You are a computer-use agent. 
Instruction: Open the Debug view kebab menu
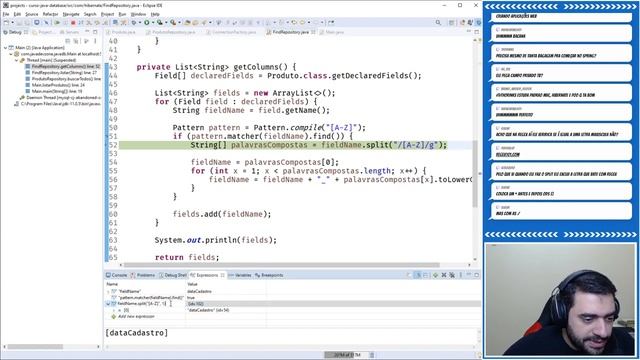[95, 41]
